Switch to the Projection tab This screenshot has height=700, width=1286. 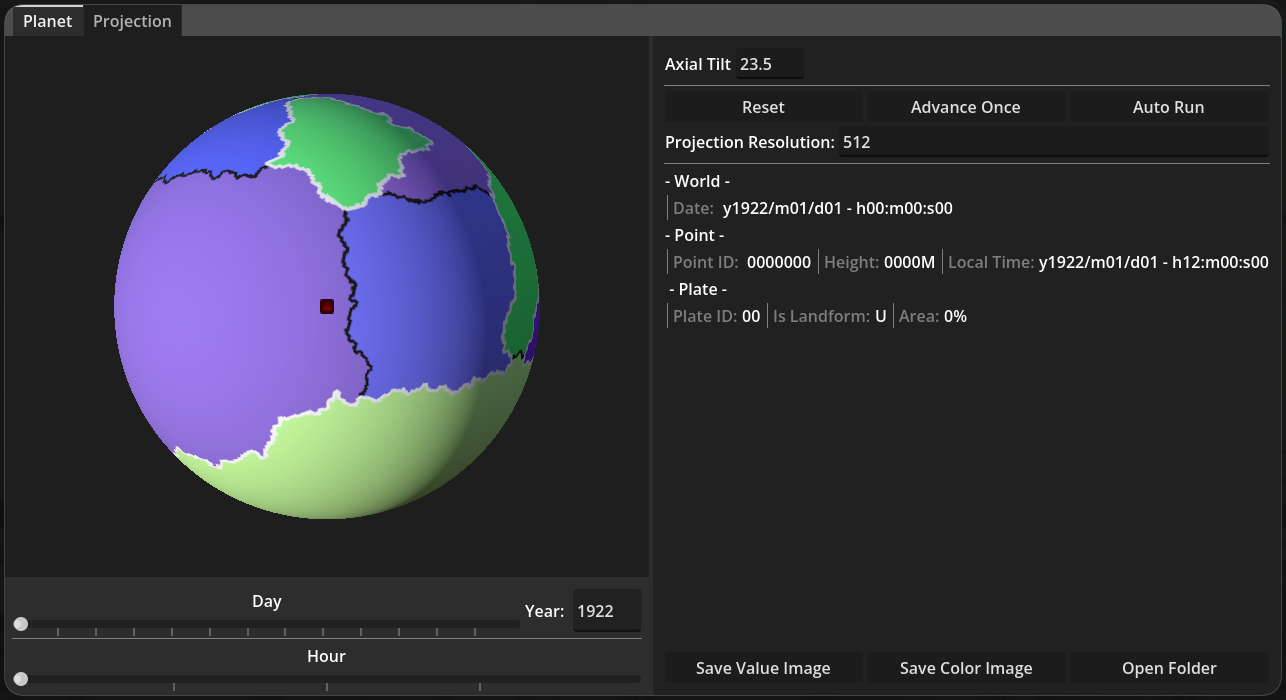132,21
